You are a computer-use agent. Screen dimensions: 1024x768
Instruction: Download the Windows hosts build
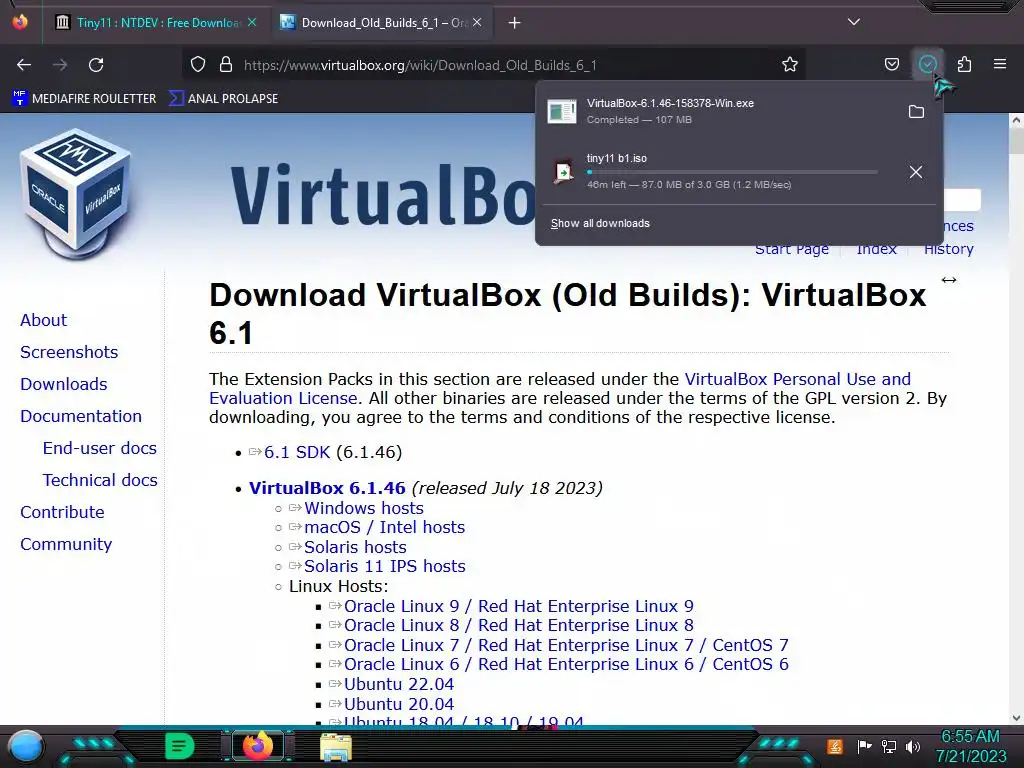[364, 508]
